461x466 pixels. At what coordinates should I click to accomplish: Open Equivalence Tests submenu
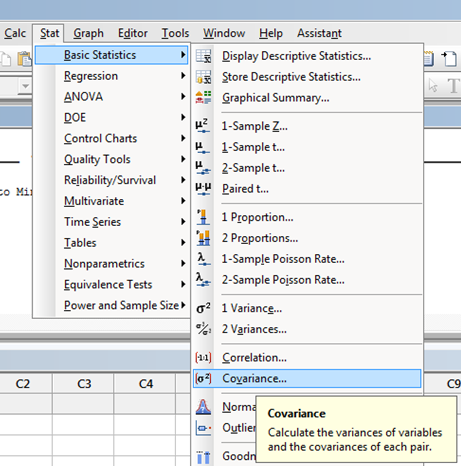(x=111, y=284)
